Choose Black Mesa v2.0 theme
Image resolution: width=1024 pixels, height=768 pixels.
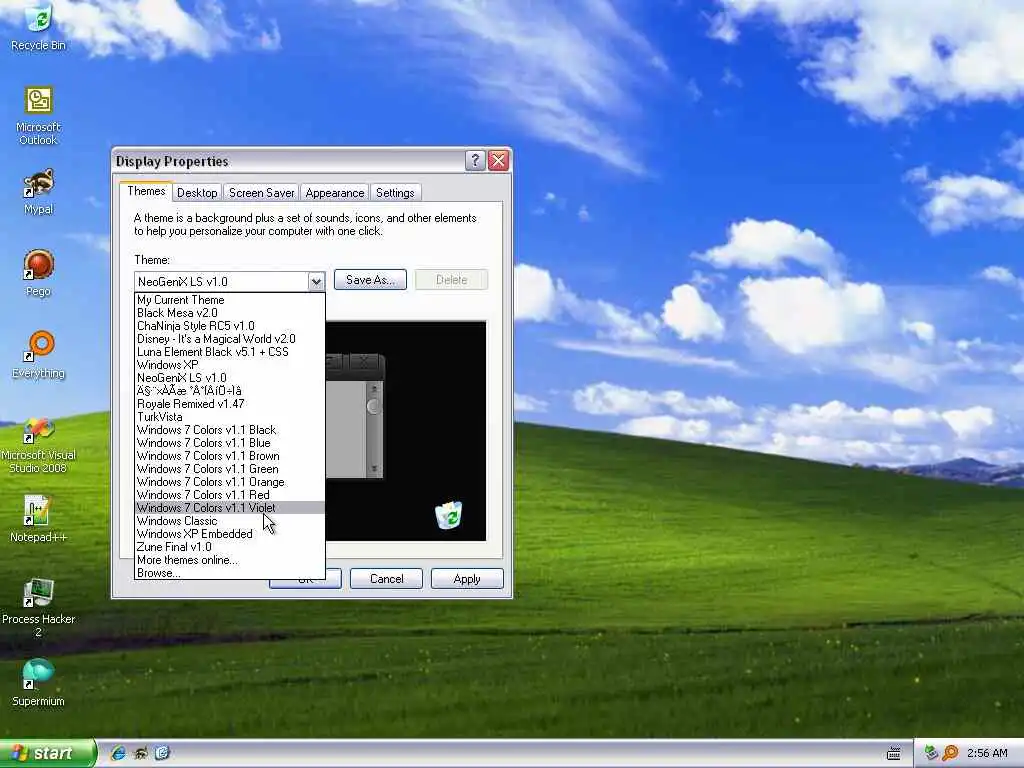point(230,313)
